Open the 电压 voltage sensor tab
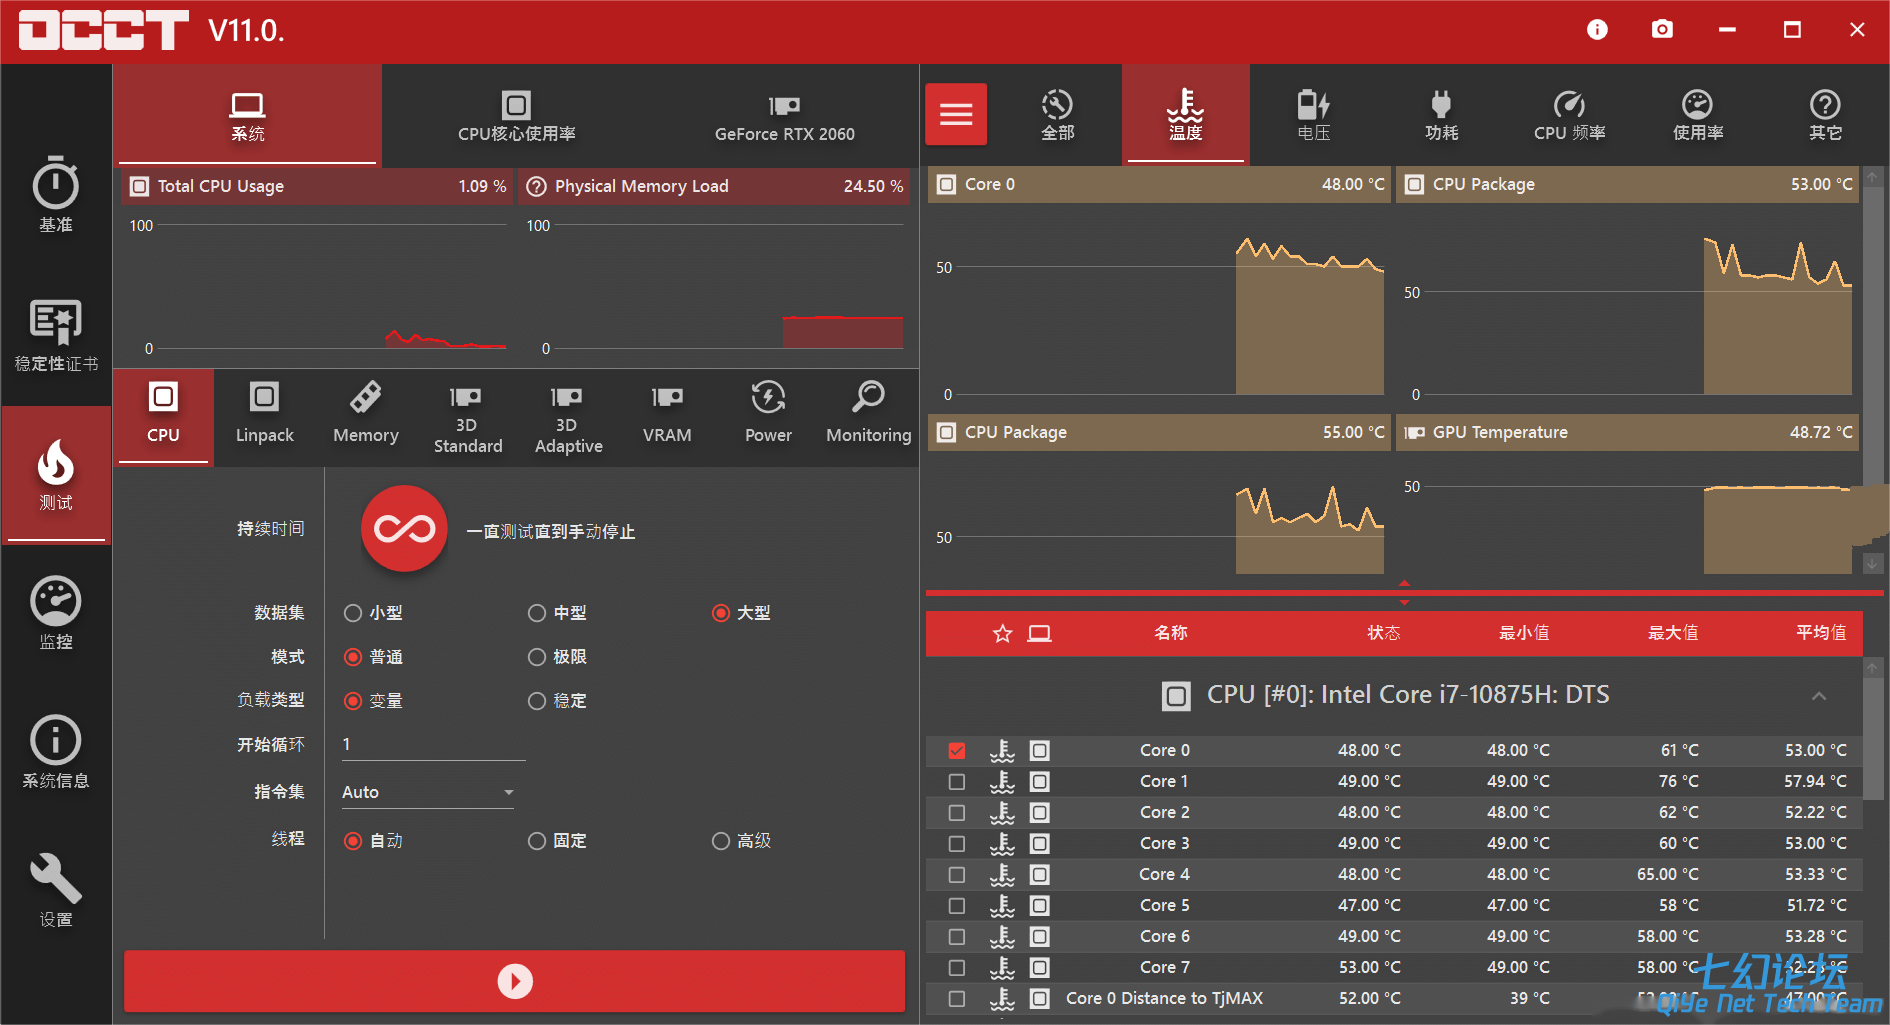 click(x=1313, y=114)
